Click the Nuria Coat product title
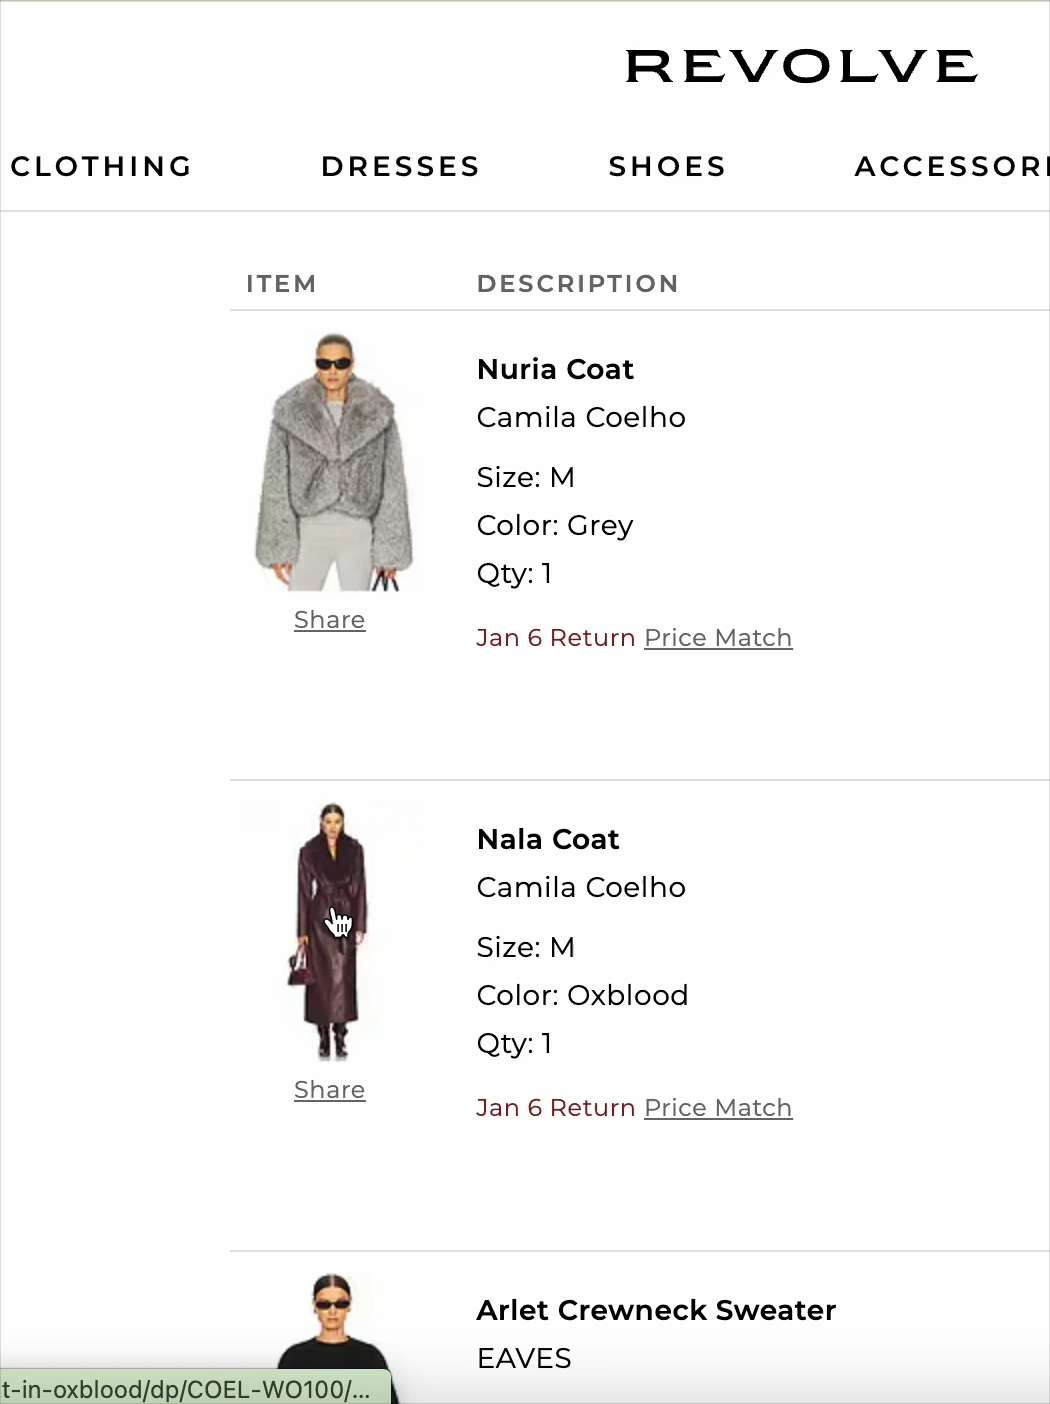 coord(555,369)
